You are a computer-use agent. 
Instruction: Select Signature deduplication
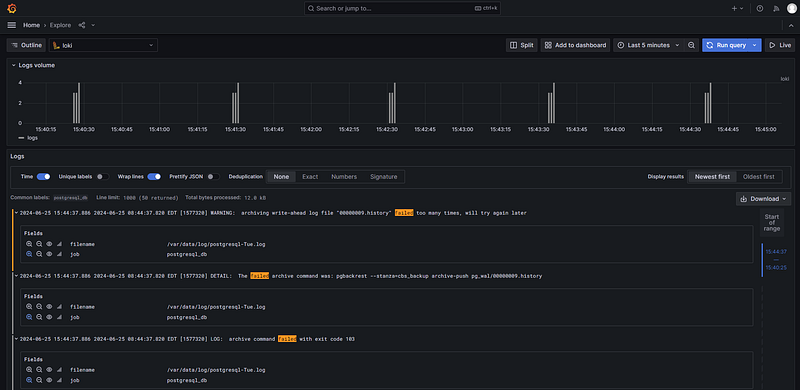[384, 177]
